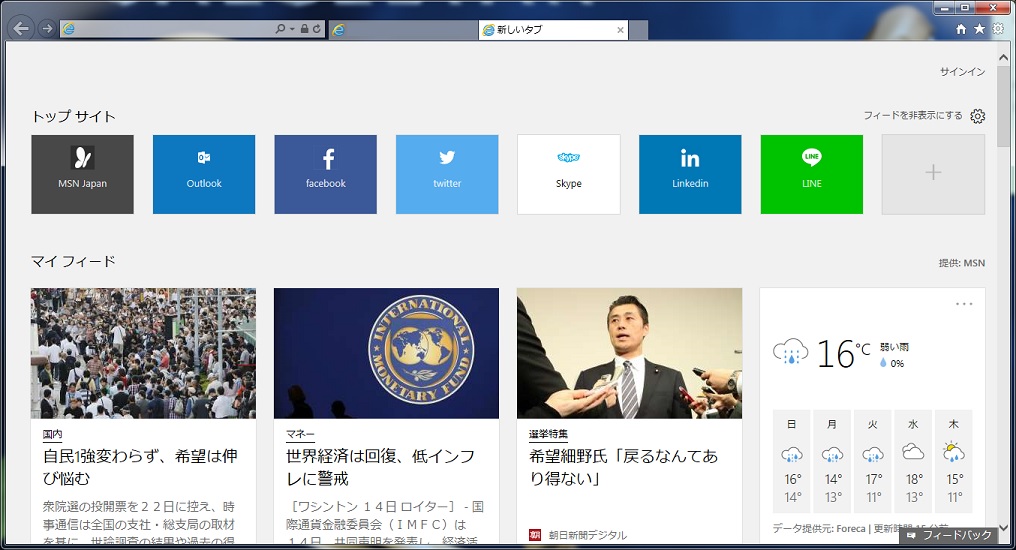
Task: Switch to the first blank browser tab
Action: pos(403,30)
